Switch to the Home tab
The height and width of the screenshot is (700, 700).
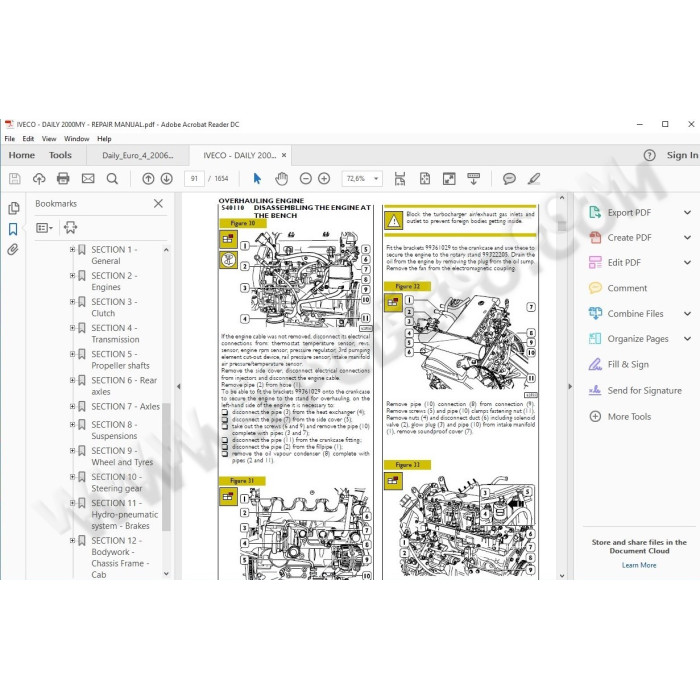tap(21, 155)
